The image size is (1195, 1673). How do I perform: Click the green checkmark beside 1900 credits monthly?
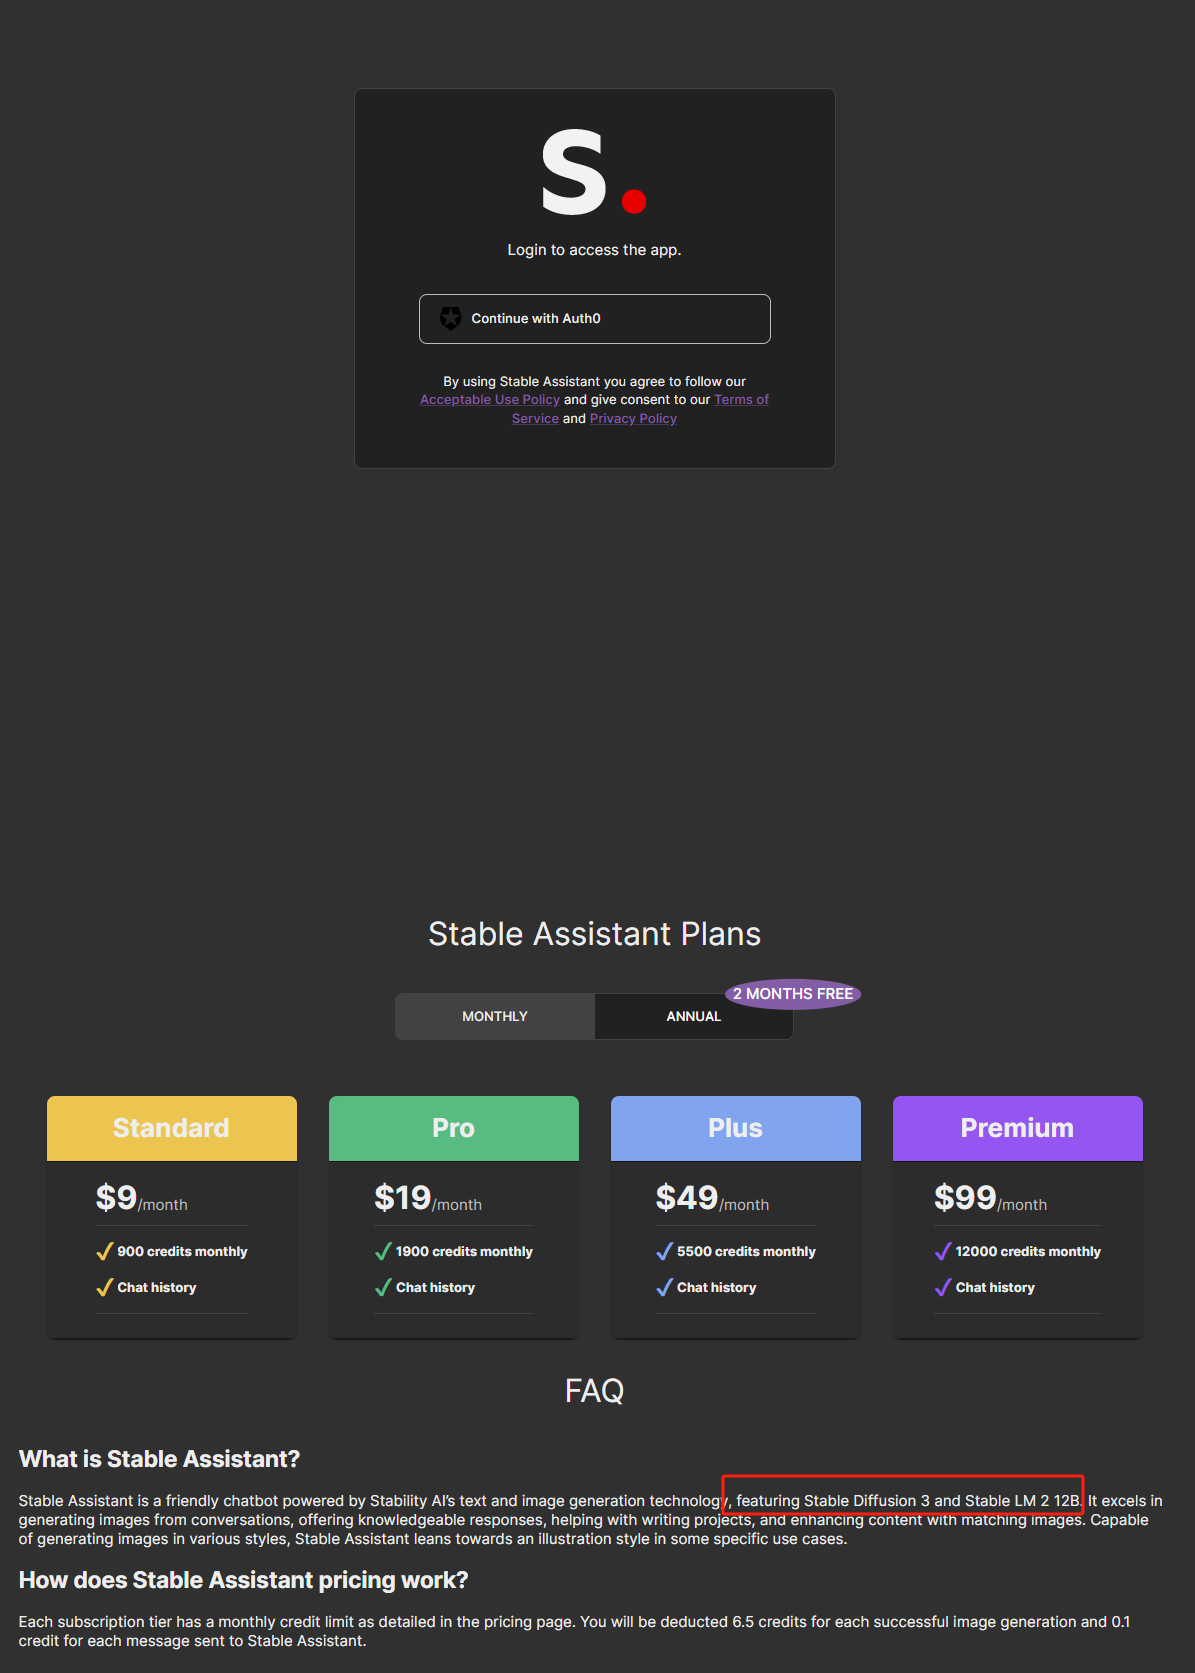pos(383,1251)
